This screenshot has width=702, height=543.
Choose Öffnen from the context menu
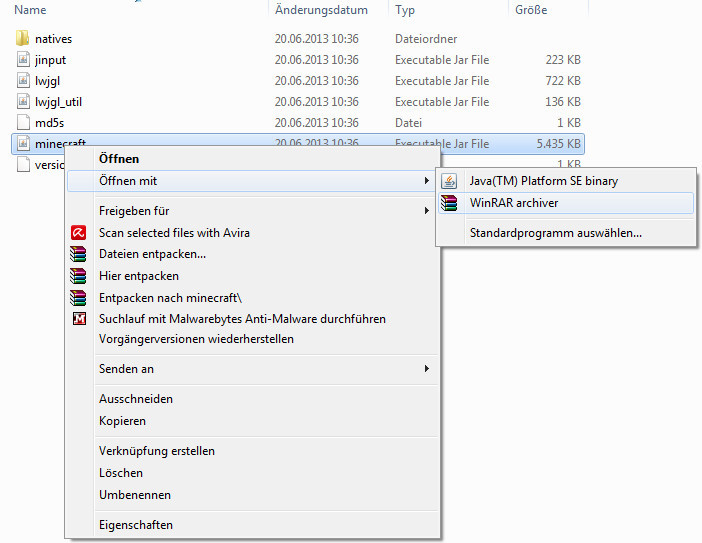pos(119,159)
